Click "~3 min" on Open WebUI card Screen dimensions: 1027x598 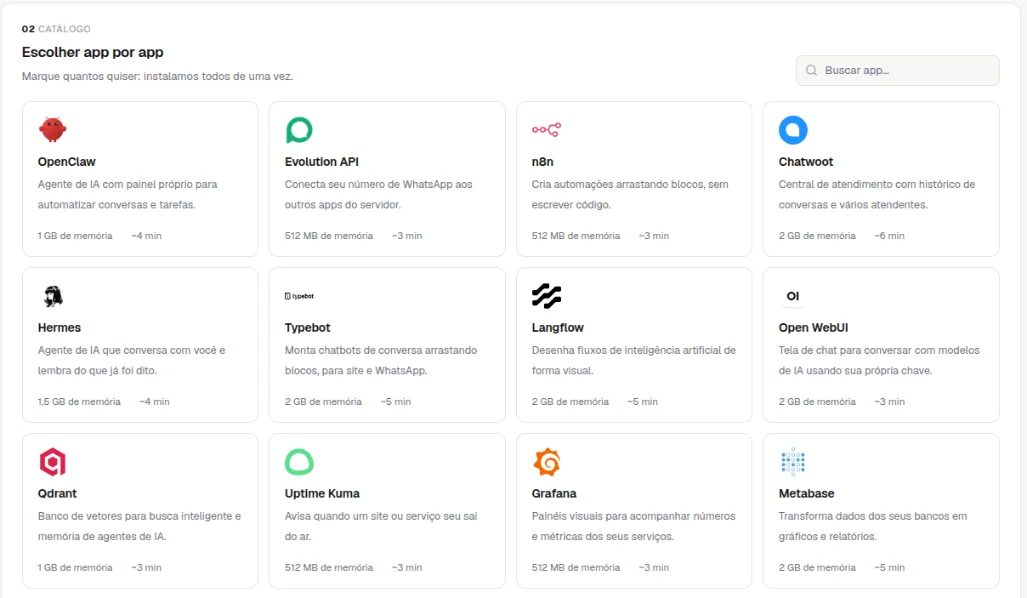tap(889, 402)
